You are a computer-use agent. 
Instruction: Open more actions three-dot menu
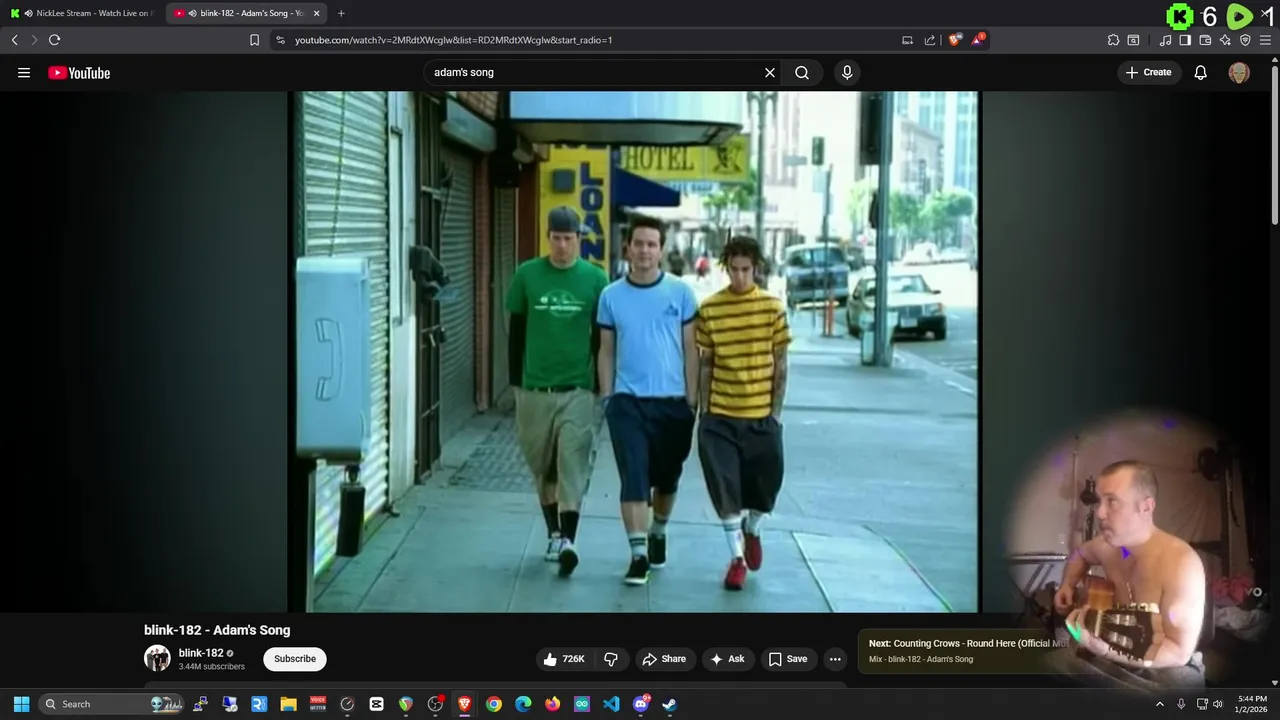coord(835,659)
